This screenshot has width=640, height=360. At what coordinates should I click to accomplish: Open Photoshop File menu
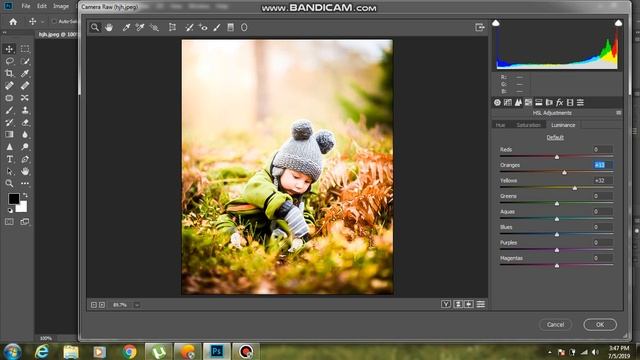click(x=26, y=6)
